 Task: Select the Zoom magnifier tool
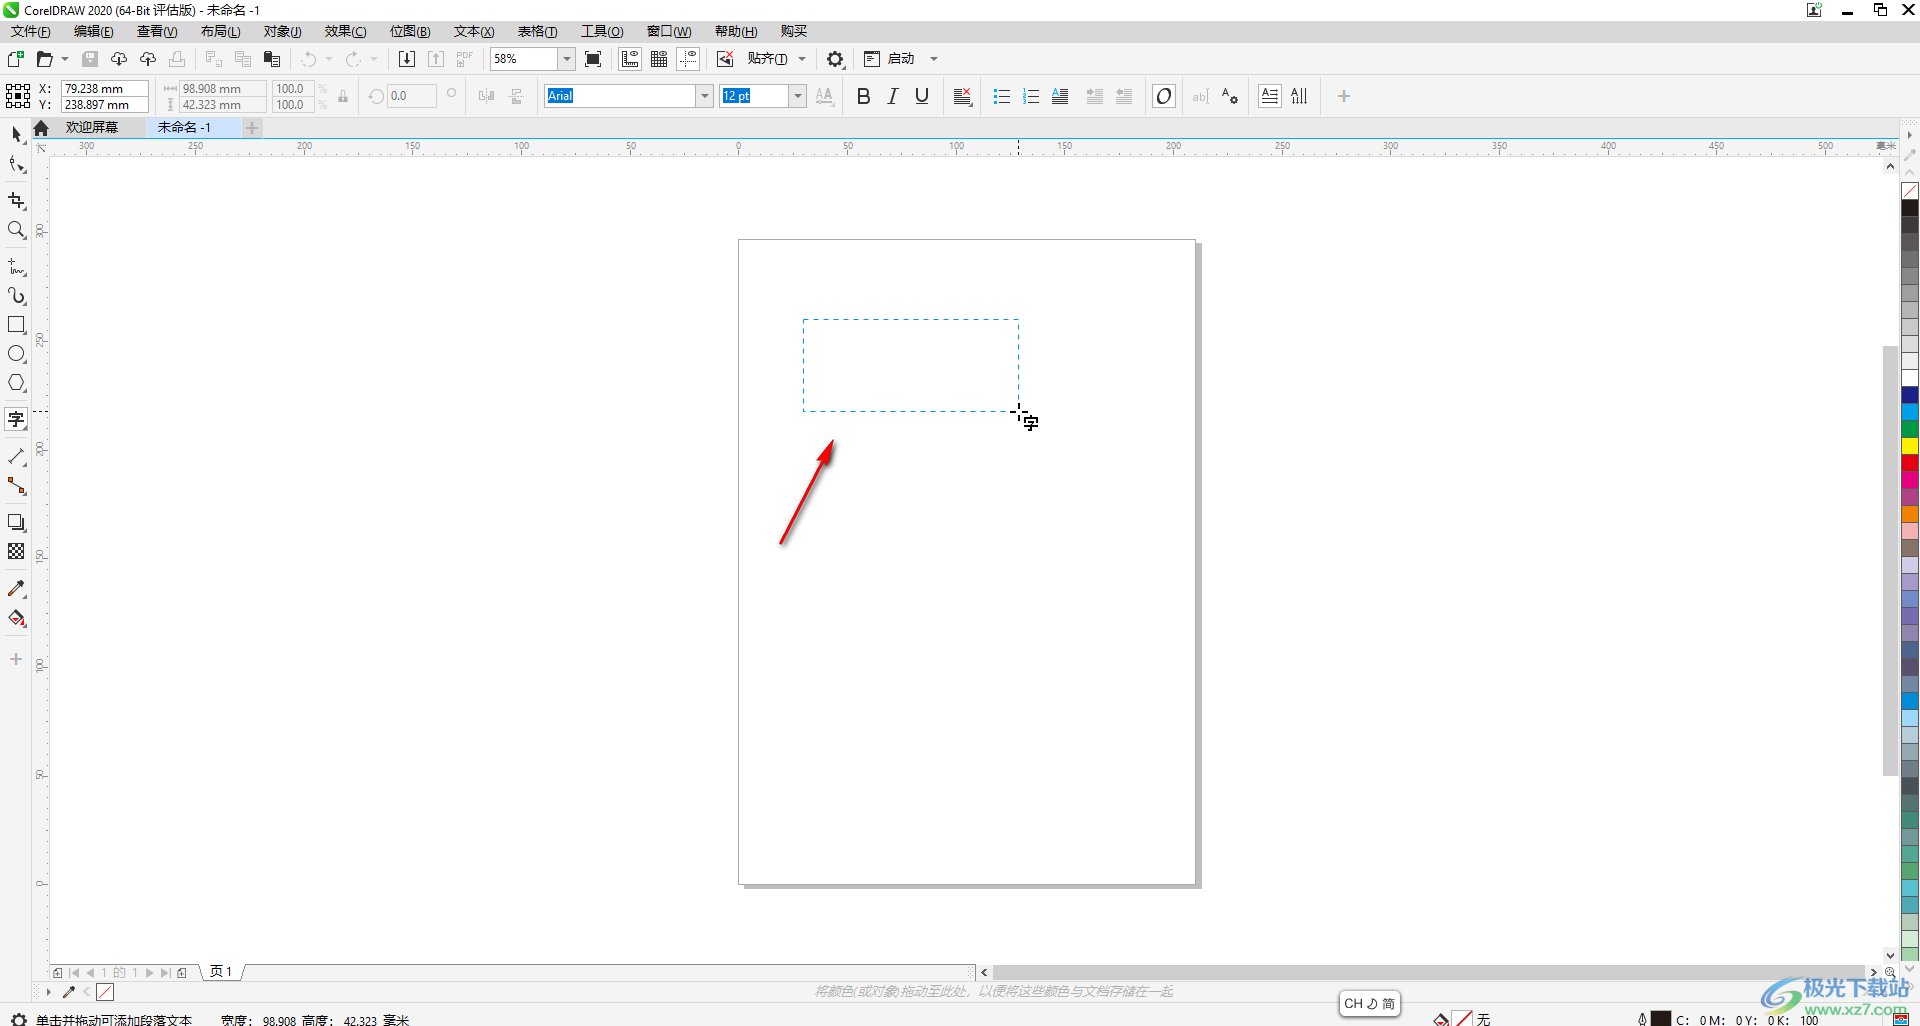(16, 230)
